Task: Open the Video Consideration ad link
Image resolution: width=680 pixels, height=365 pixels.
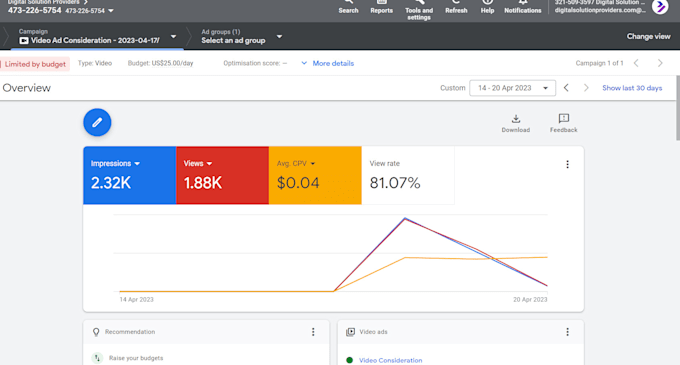Action: 390,360
